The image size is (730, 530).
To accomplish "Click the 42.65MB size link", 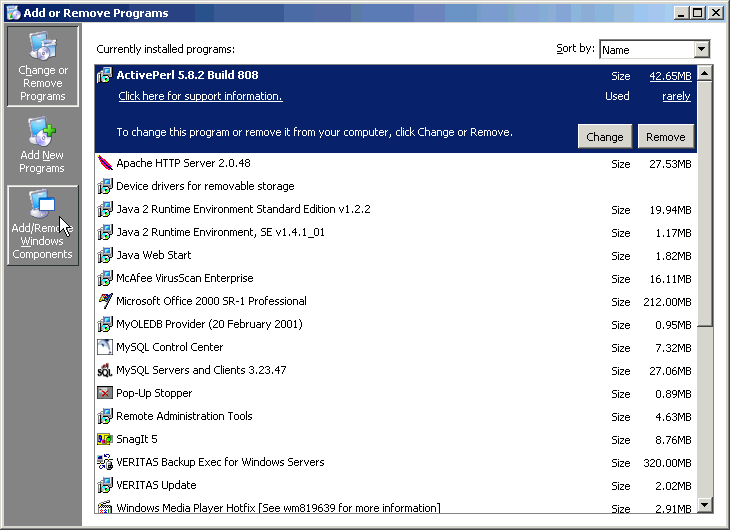I will (x=670, y=76).
